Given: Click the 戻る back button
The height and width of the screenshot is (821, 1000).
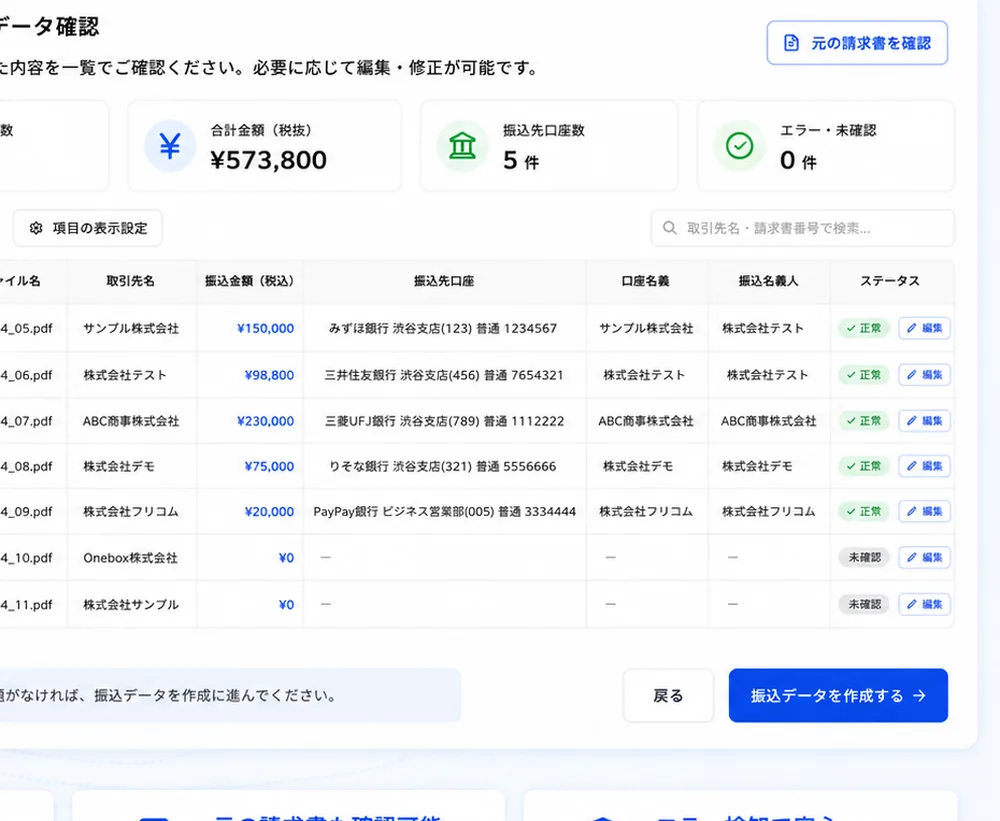Looking at the screenshot, I should coord(668,695).
